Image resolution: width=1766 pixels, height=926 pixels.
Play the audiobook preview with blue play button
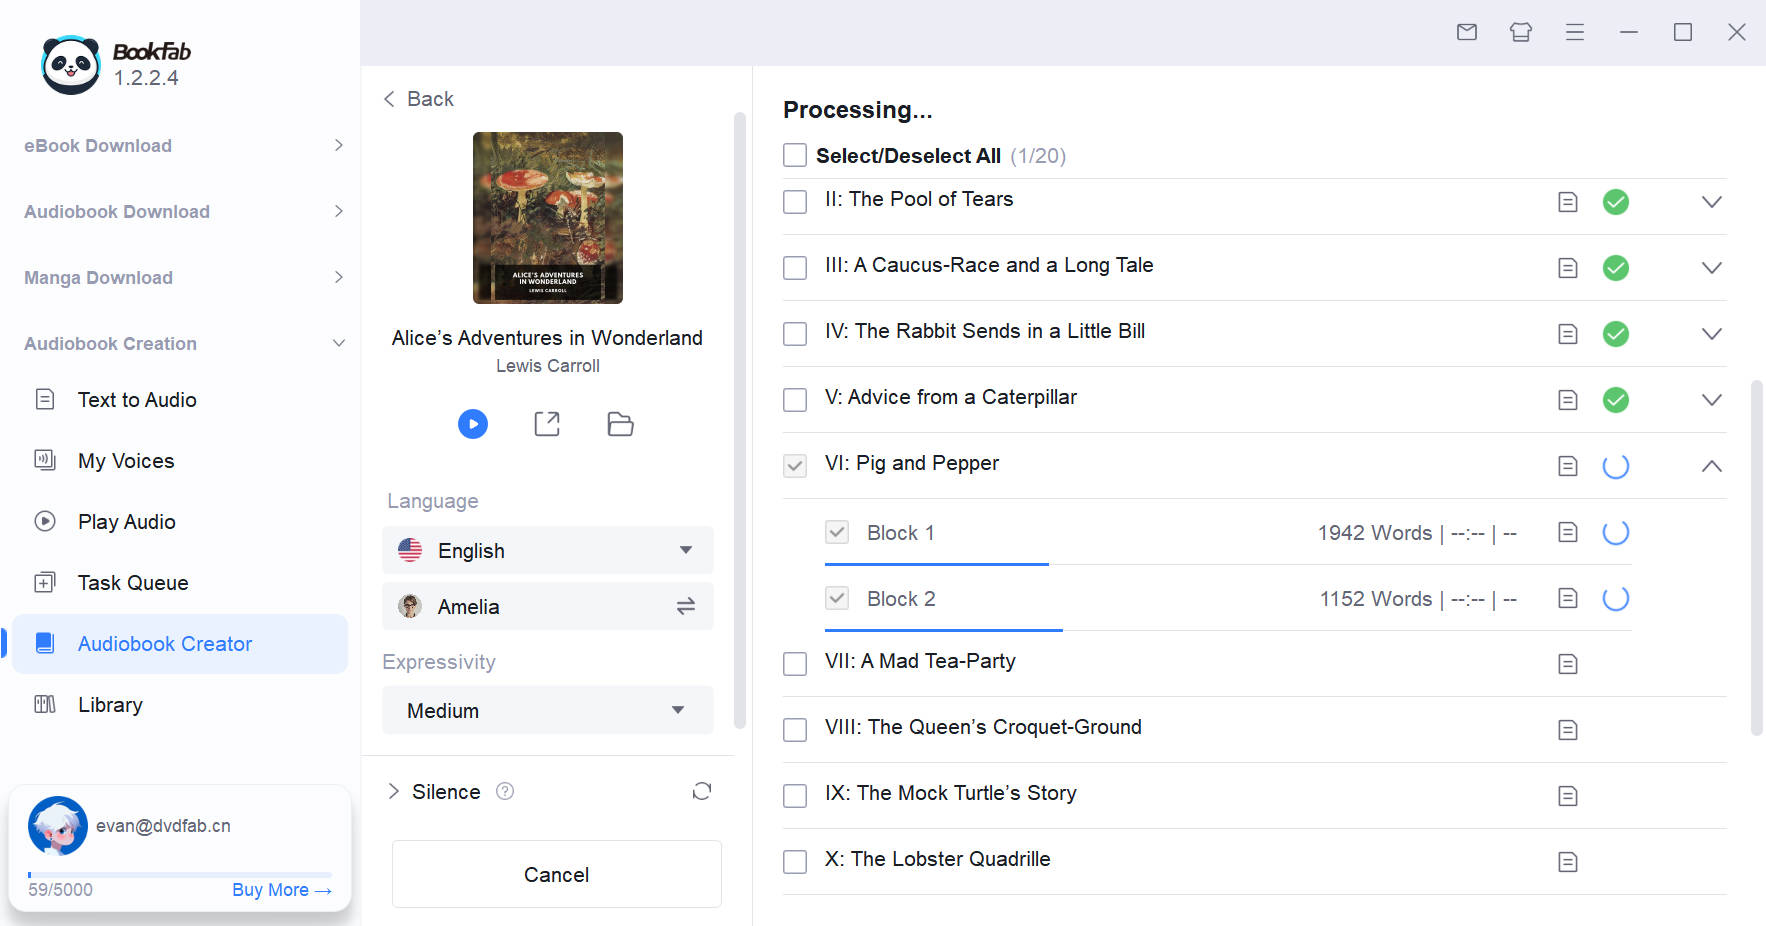473,424
